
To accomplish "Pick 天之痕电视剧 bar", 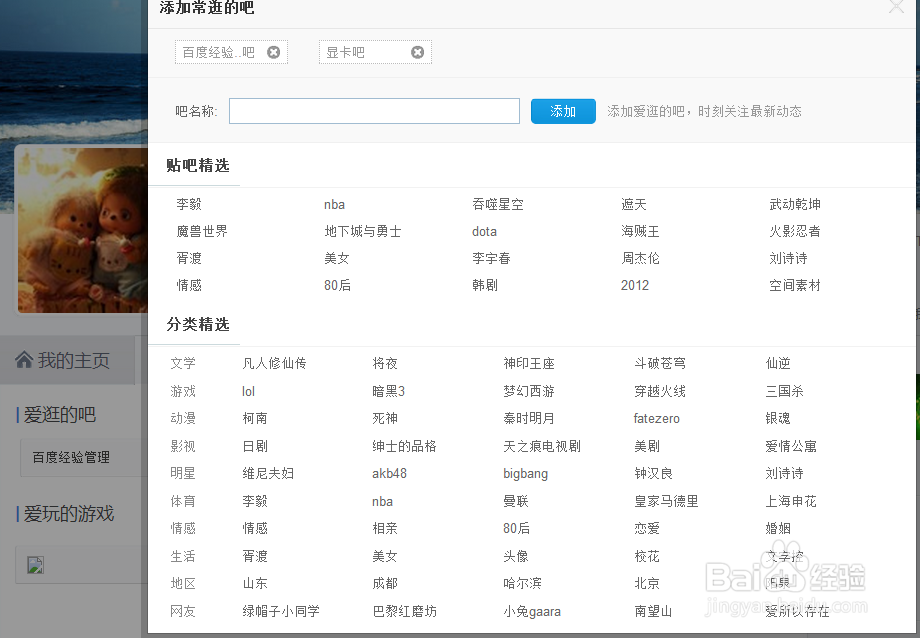I will tap(542, 446).
